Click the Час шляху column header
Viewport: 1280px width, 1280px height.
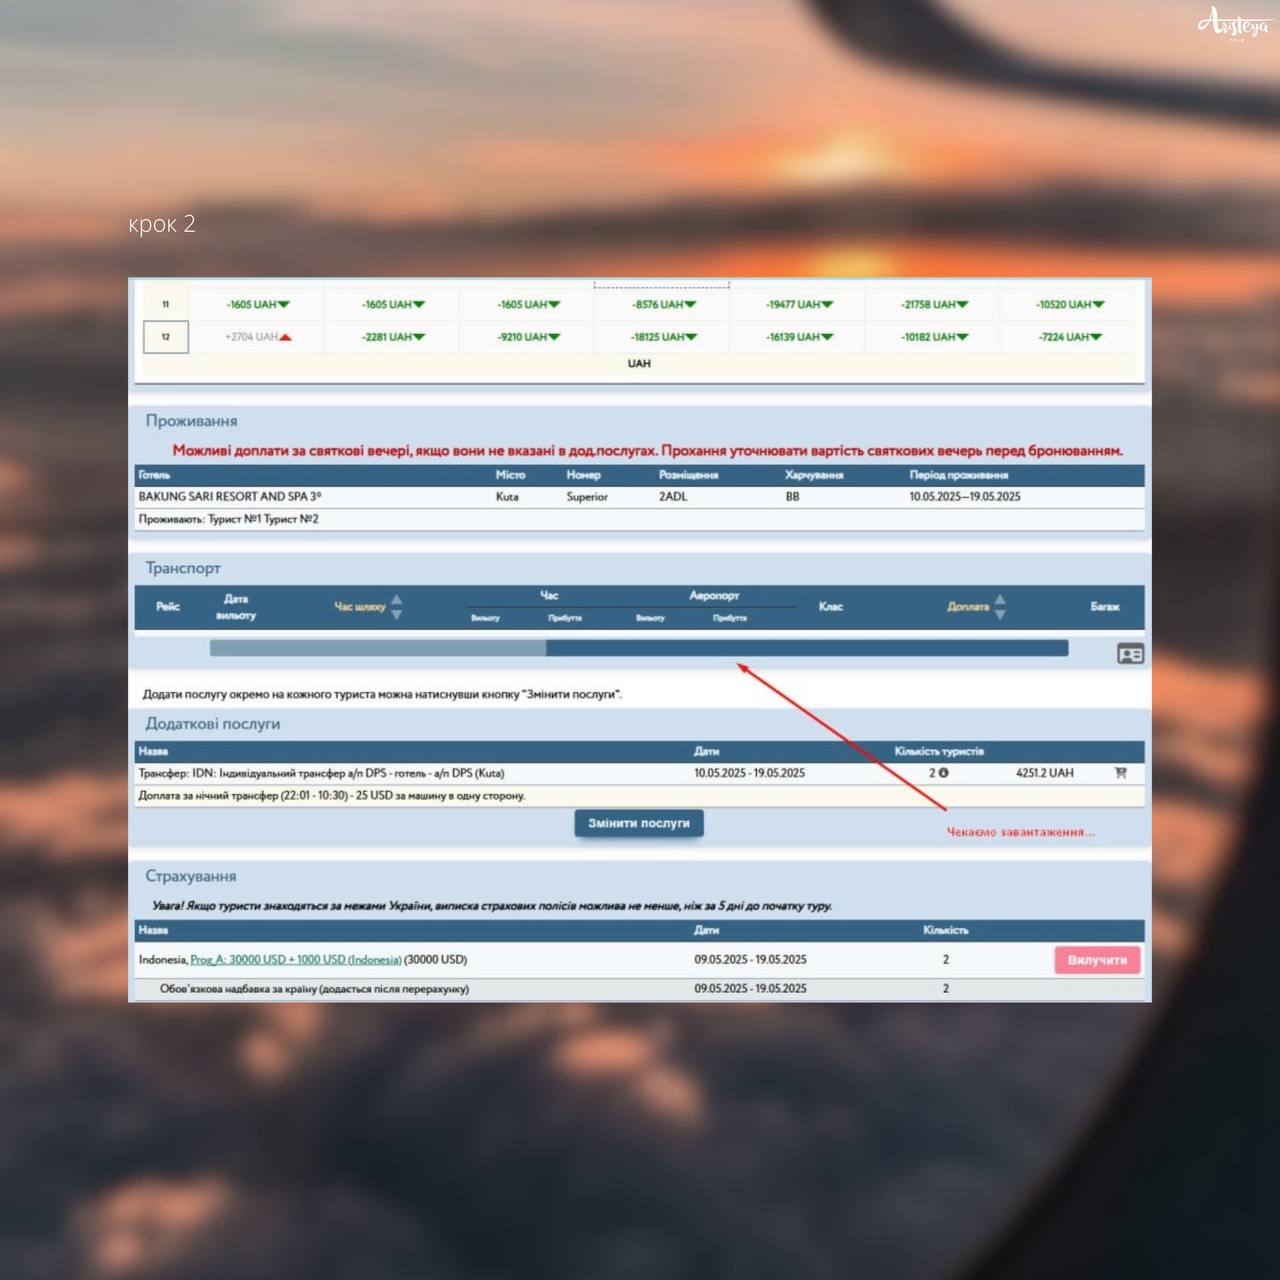pyautogui.click(x=359, y=607)
